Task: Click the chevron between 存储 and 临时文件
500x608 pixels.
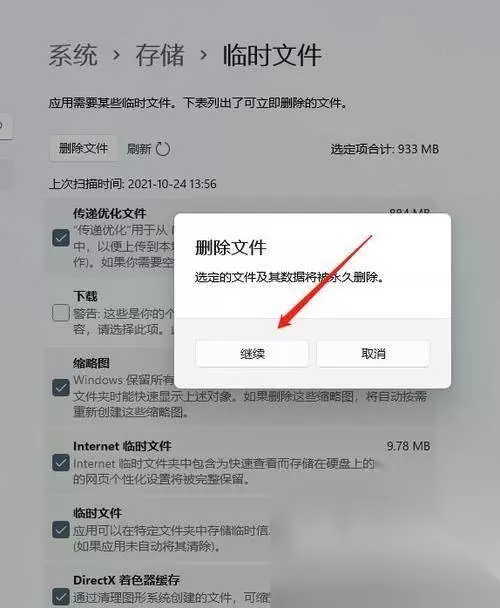Action: click(x=203, y=55)
